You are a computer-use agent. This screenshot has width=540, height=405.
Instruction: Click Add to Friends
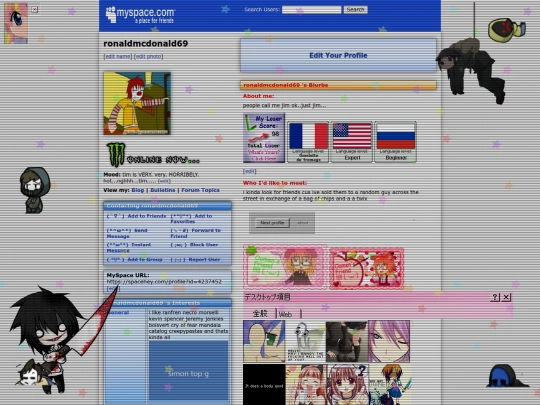136,216
